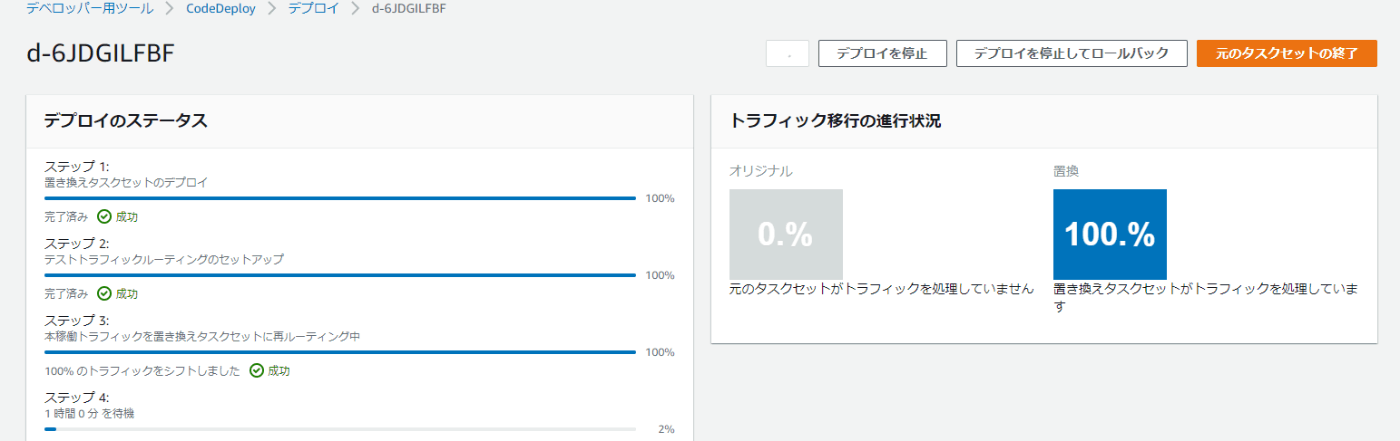Click the 100% value of ステップ 1

pyautogui.click(x=660, y=198)
